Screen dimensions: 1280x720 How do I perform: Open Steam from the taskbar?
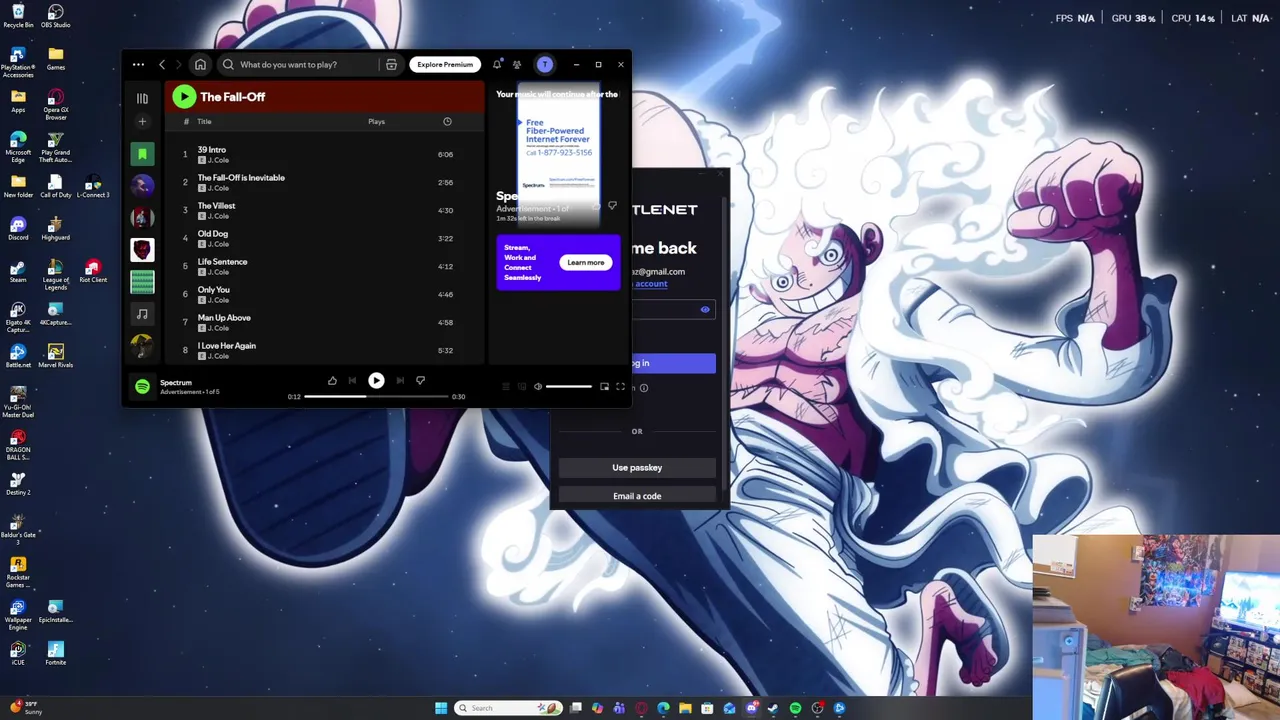click(773, 708)
